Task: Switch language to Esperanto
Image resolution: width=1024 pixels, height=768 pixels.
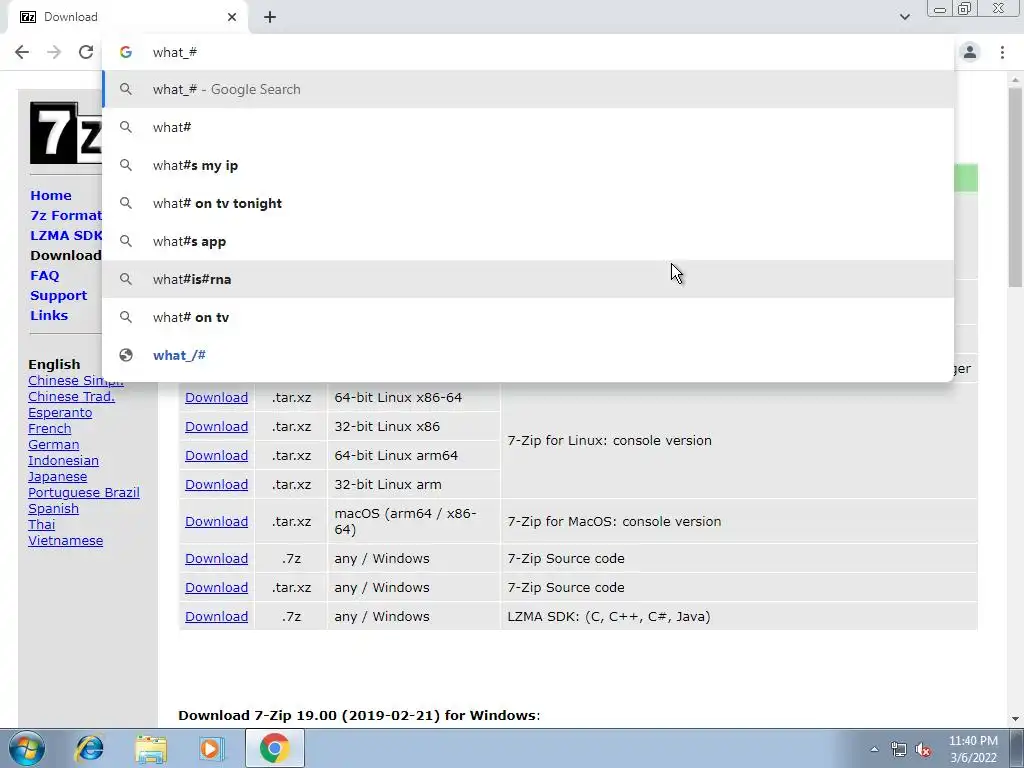Action: 60,413
